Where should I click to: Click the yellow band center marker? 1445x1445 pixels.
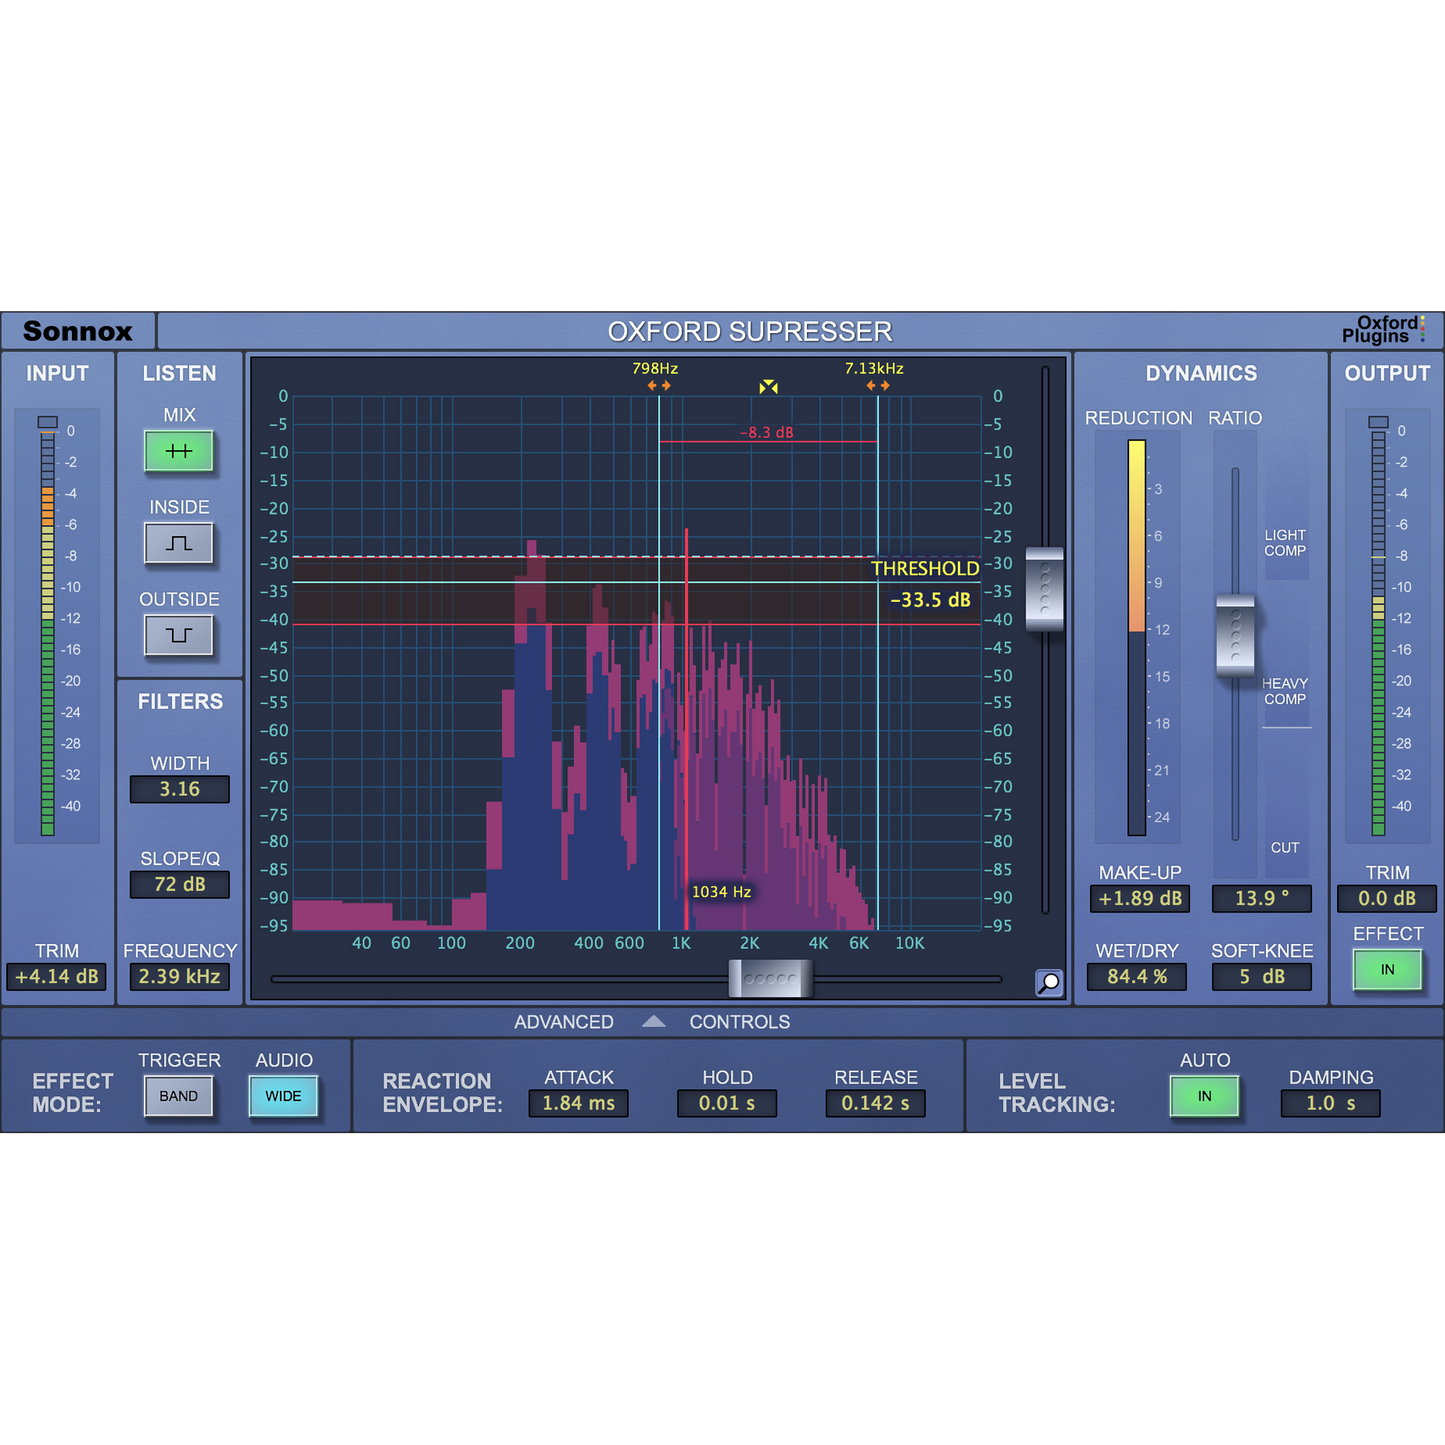pos(768,387)
